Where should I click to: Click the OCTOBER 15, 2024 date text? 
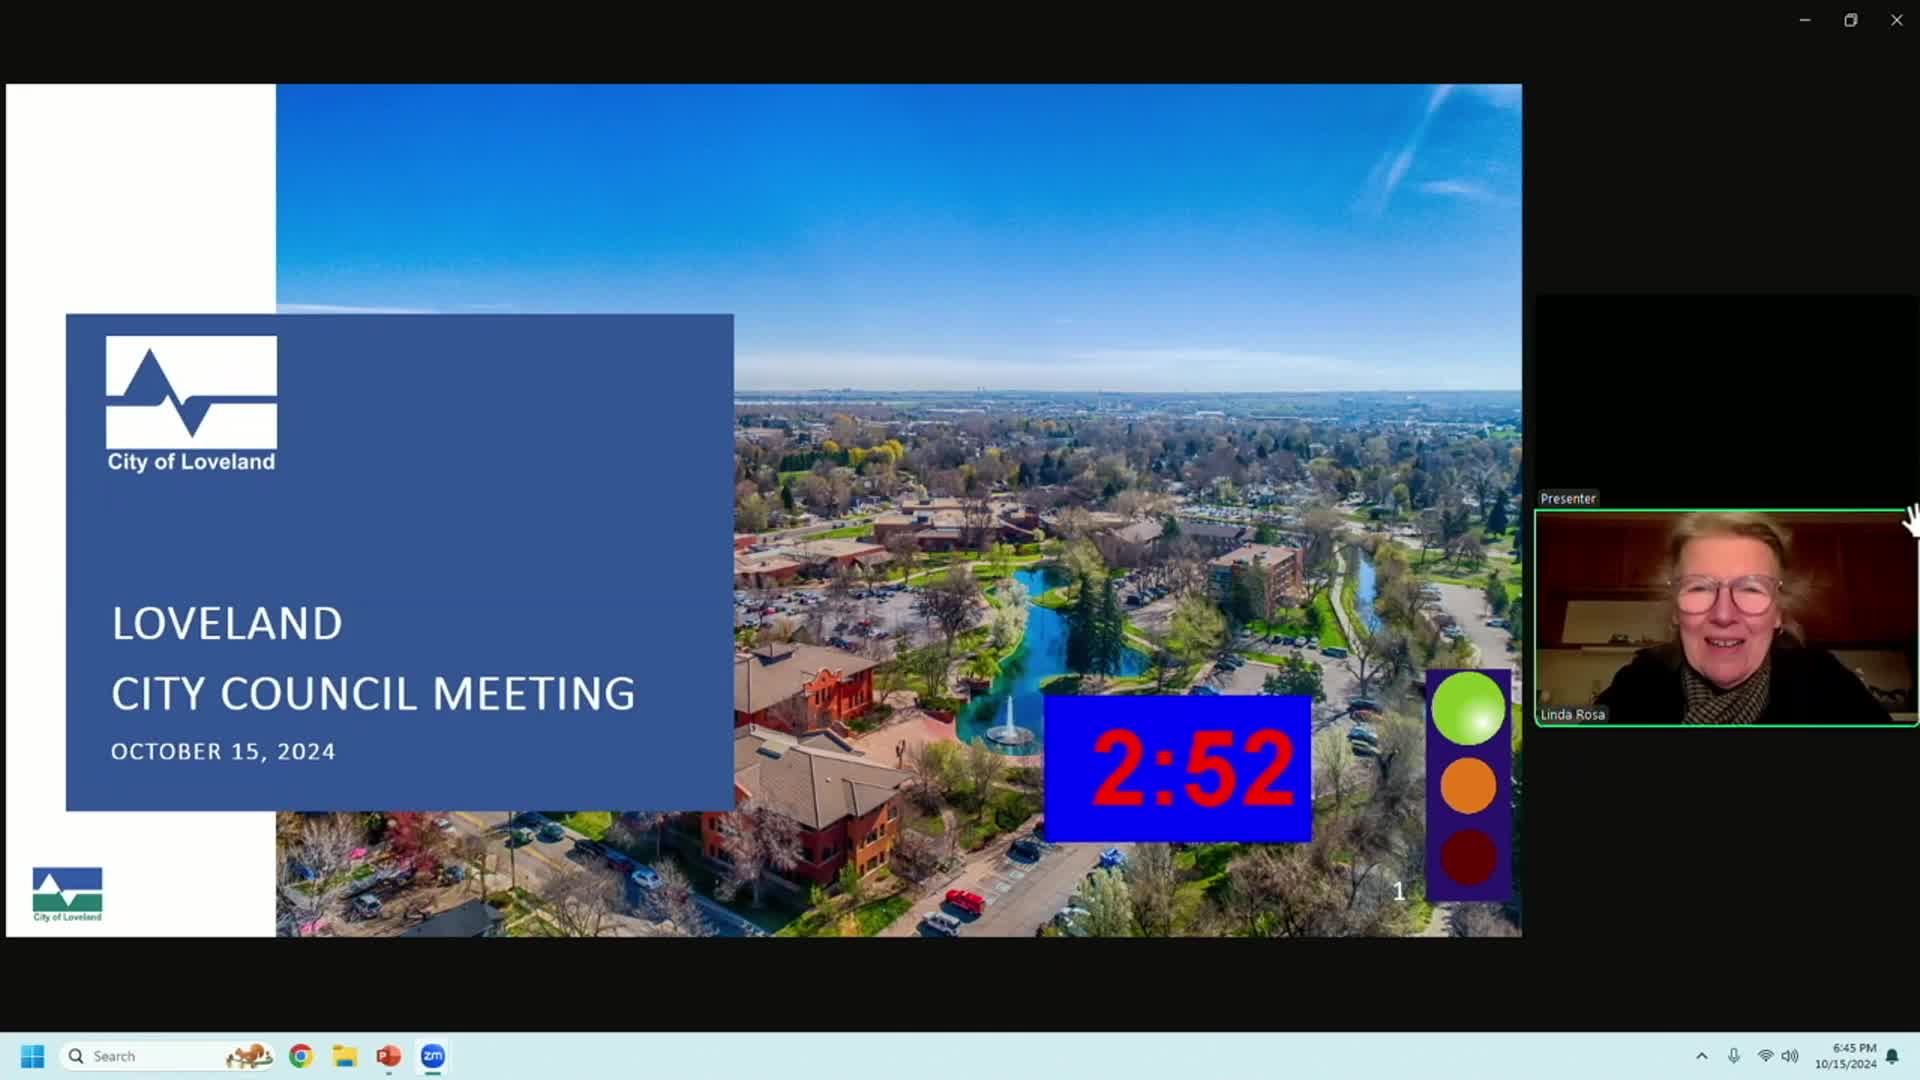tap(223, 752)
